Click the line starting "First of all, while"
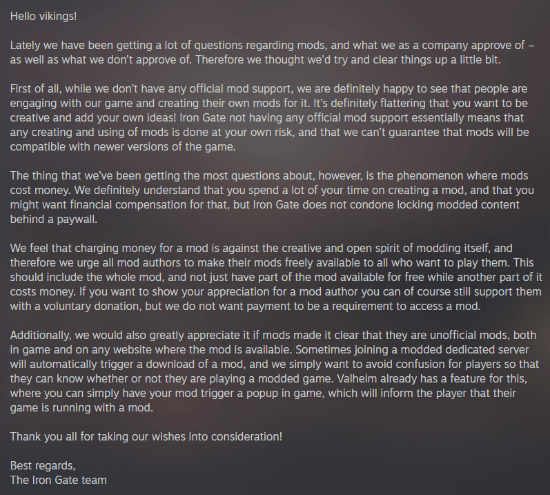Screen dimensions: 550x495 [x=268, y=89]
